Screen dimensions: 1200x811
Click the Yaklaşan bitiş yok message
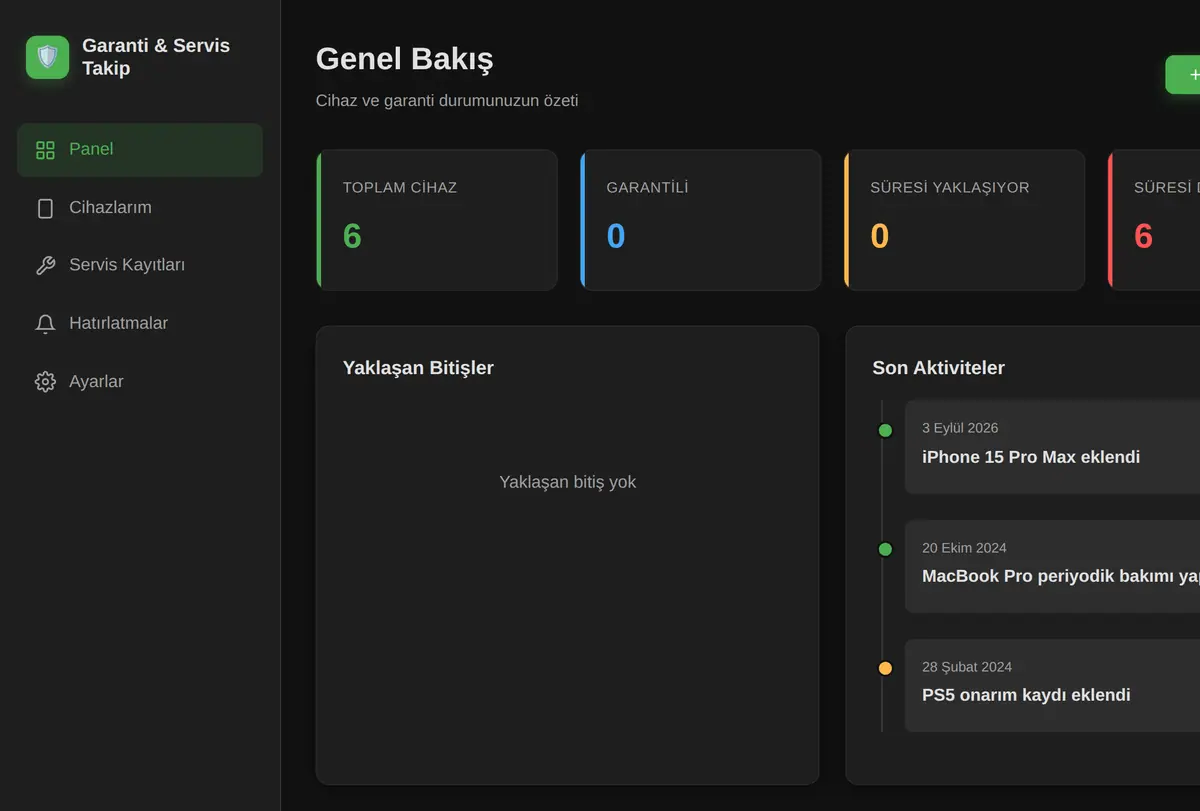[x=567, y=482]
